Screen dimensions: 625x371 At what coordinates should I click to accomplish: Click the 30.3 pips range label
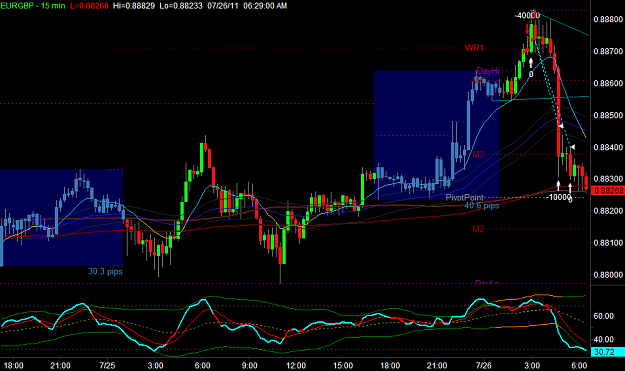pyautogui.click(x=105, y=271)
